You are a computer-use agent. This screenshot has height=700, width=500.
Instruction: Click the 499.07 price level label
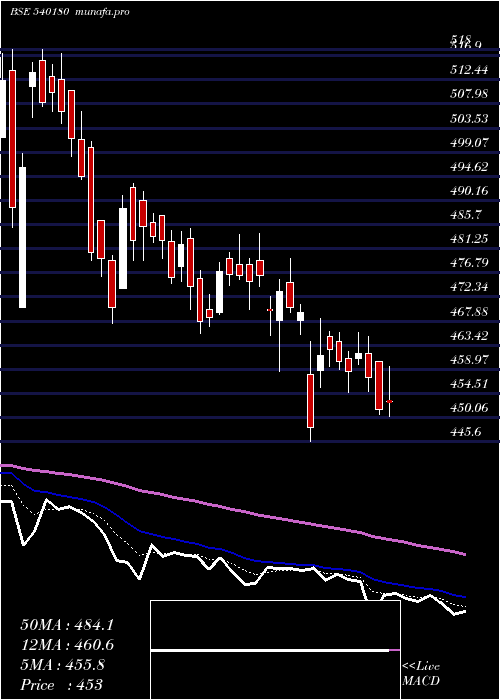pyautogui.click(x=469, y=143)
